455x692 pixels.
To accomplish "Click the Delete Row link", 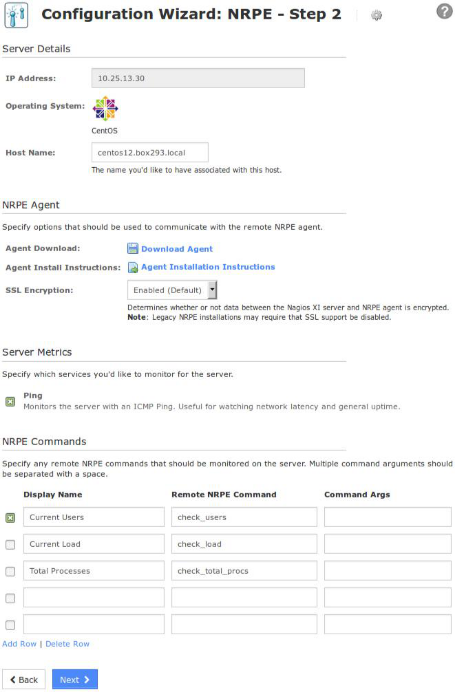I will pyautogui.click(x=68, y=644).
